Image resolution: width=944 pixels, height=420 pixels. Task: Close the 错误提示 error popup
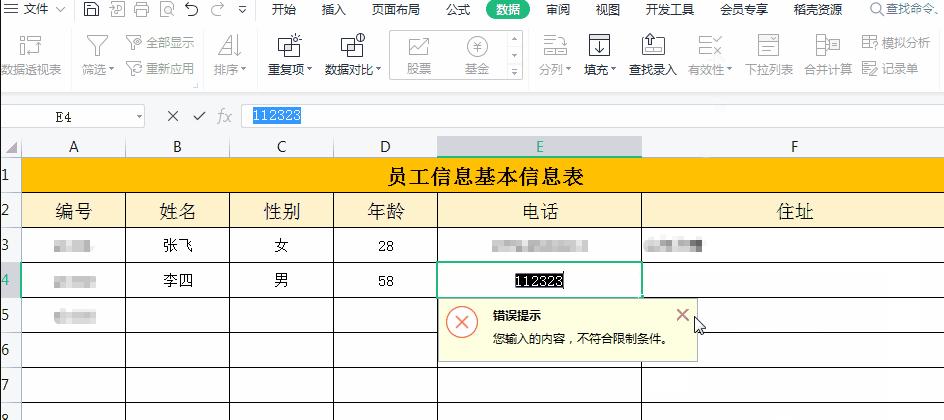(682, 315)
